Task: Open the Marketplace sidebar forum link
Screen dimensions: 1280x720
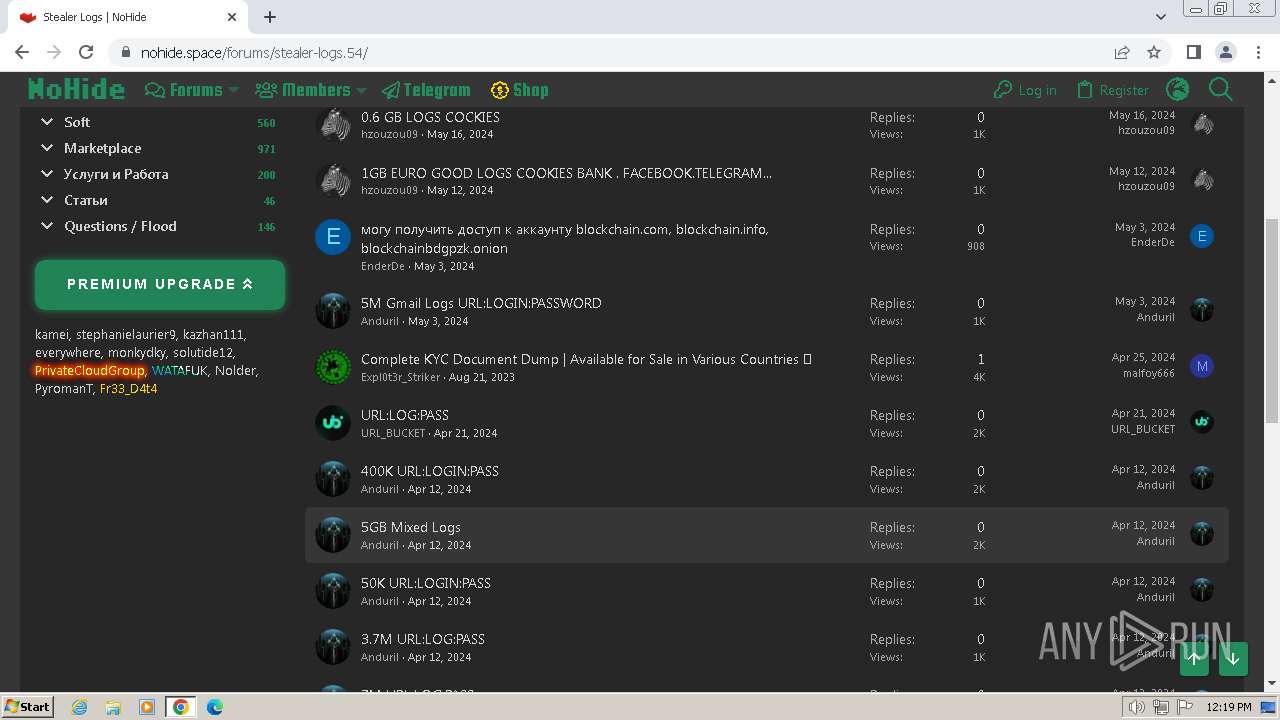Action: point(103,148)
